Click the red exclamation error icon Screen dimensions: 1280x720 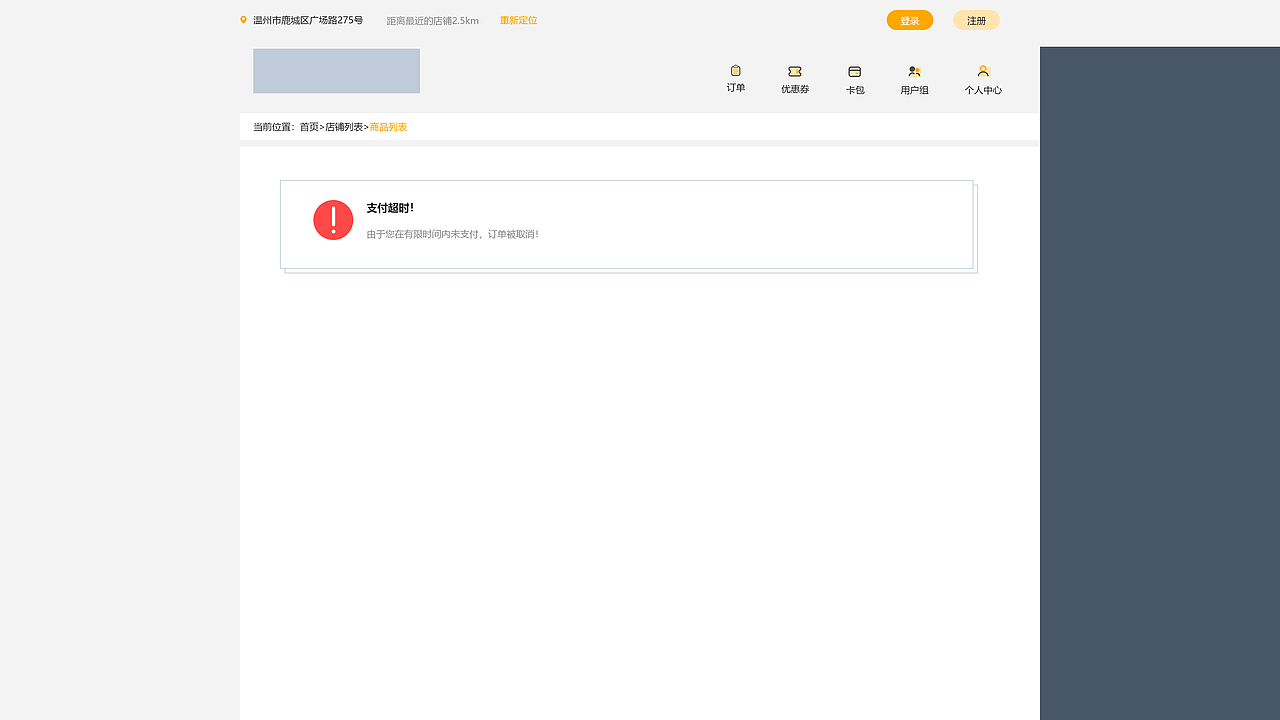333,220
